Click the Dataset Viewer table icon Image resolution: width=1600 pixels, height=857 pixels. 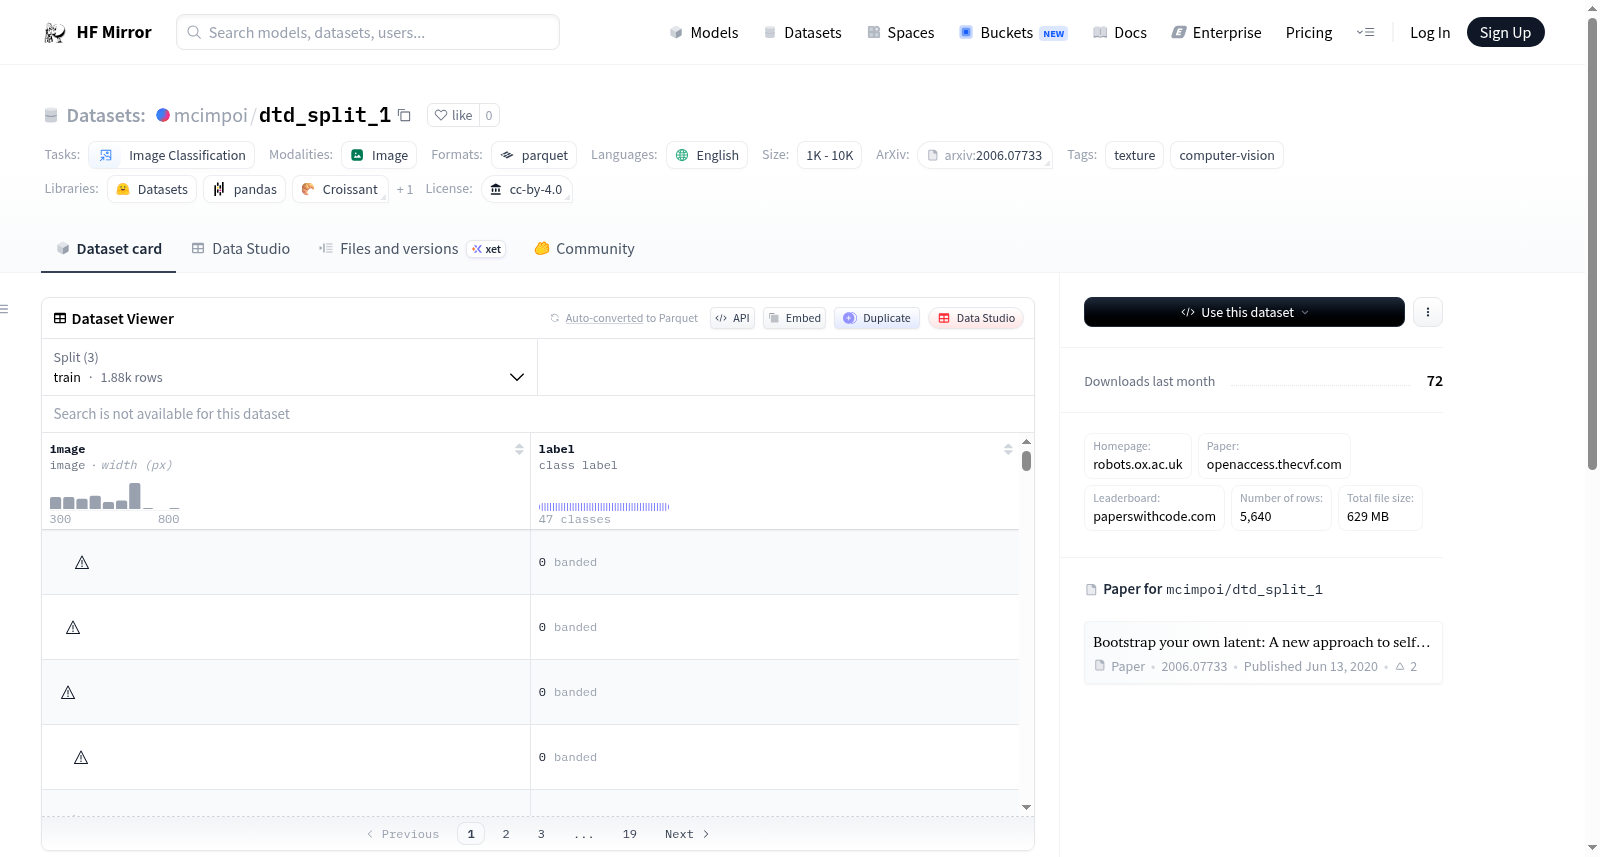60,318
